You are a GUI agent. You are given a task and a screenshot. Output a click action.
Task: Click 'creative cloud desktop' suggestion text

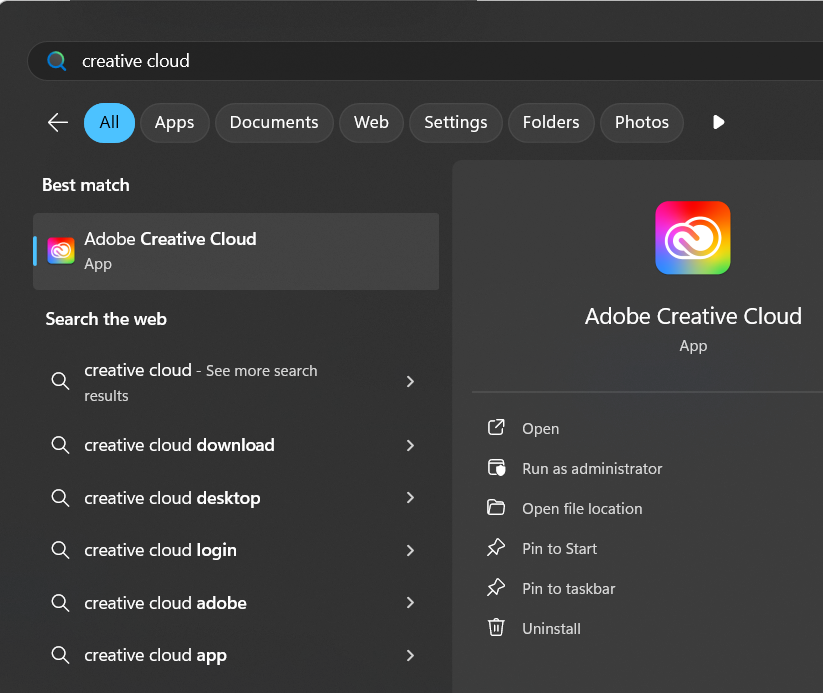172,498
